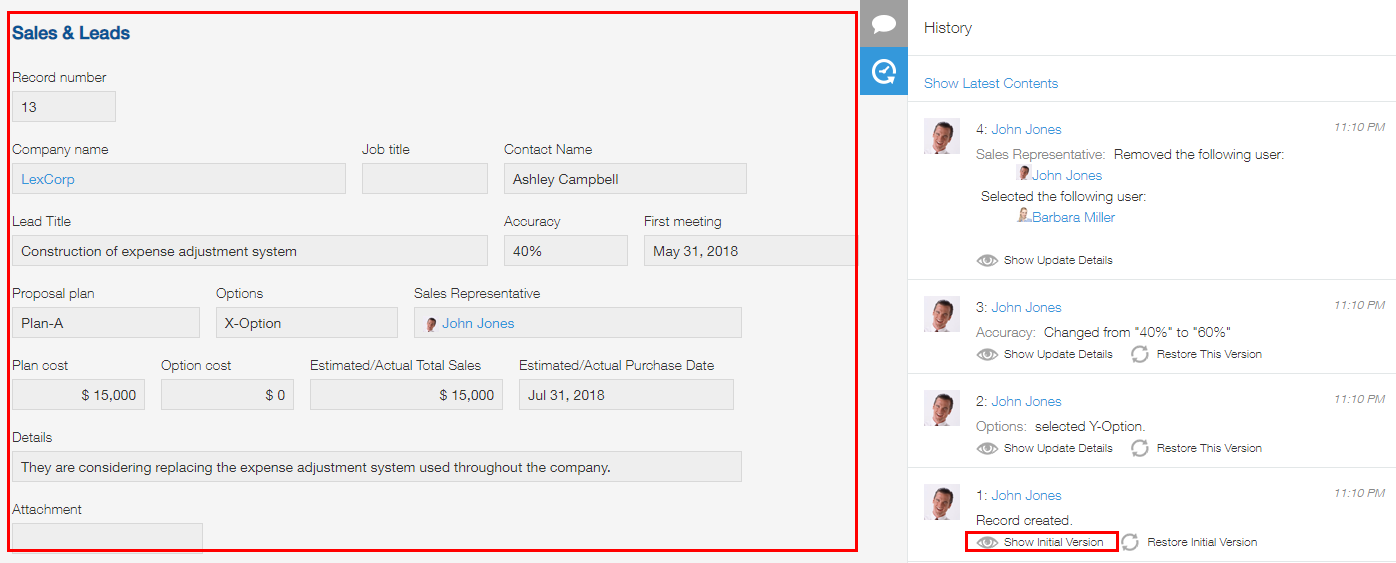
Task: Click John Jones name on version 1
Action: pyautogui.click(x=1026, y=495)
